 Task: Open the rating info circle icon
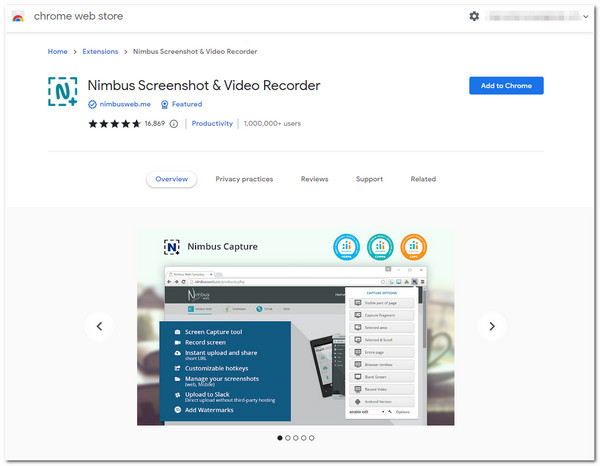(x=174, y=124)
